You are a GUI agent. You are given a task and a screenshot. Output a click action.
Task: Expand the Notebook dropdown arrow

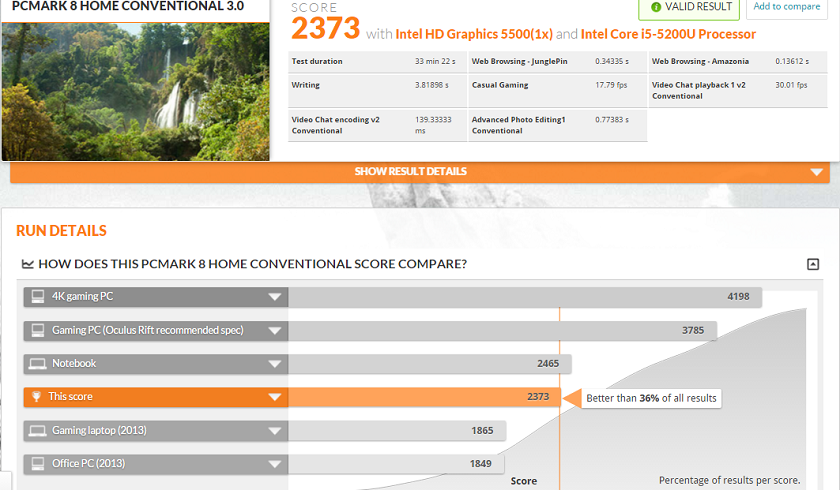(x=274, y=364)
